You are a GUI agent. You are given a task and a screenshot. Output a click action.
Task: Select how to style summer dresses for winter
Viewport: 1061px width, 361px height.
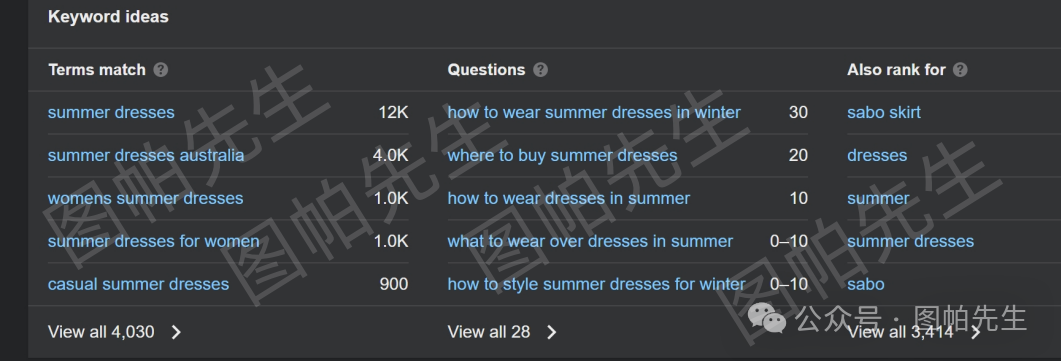click(x=596, y=284)
